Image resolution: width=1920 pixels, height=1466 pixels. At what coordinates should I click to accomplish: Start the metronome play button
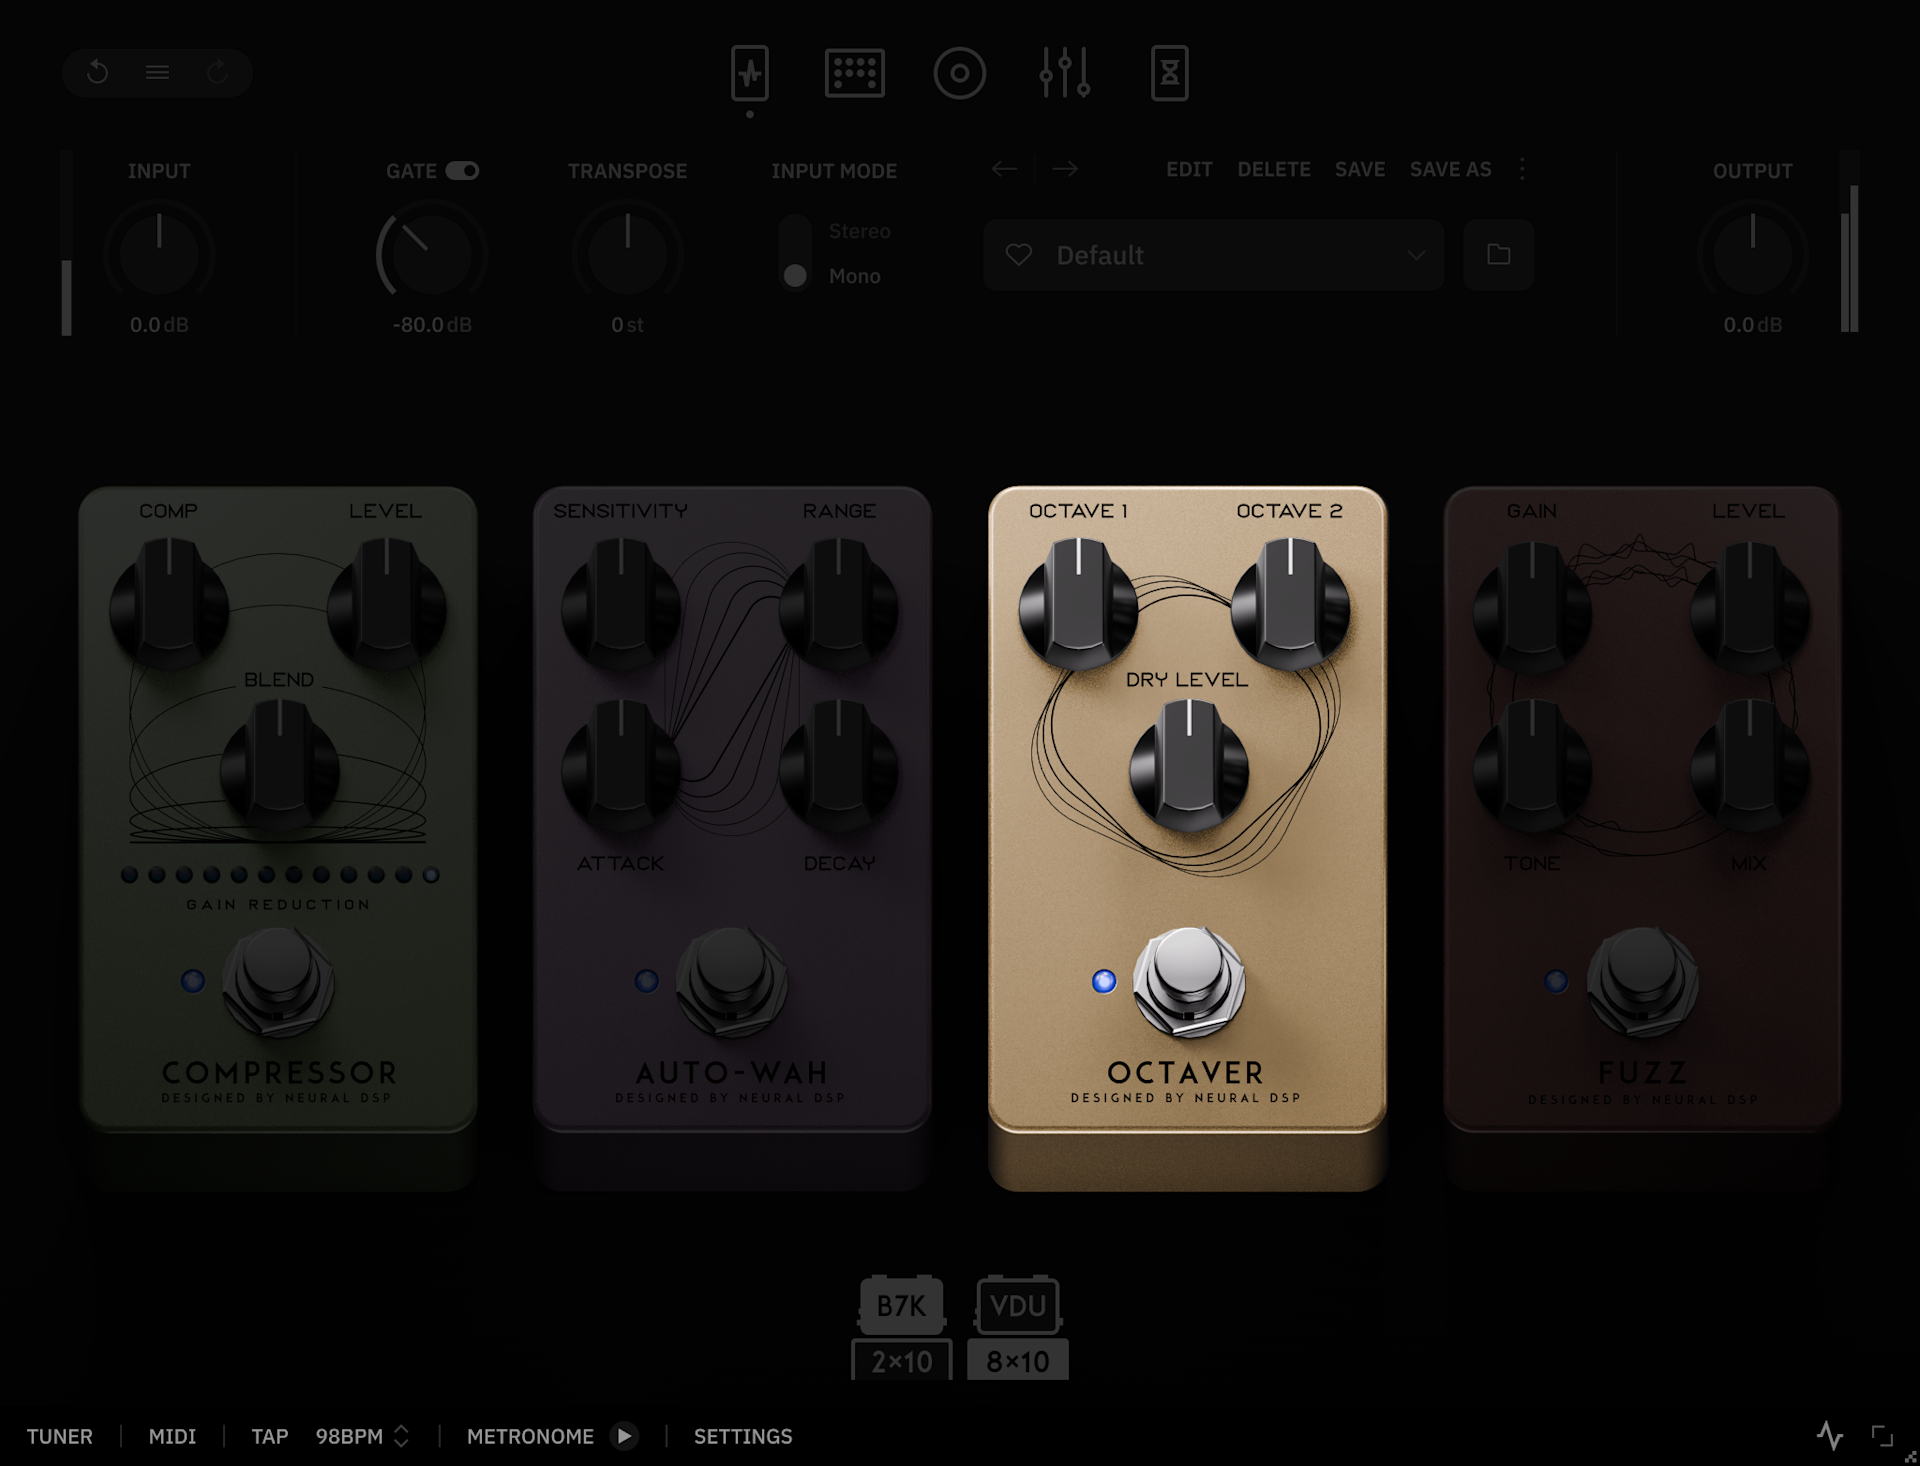click(x=624, y=1436)
